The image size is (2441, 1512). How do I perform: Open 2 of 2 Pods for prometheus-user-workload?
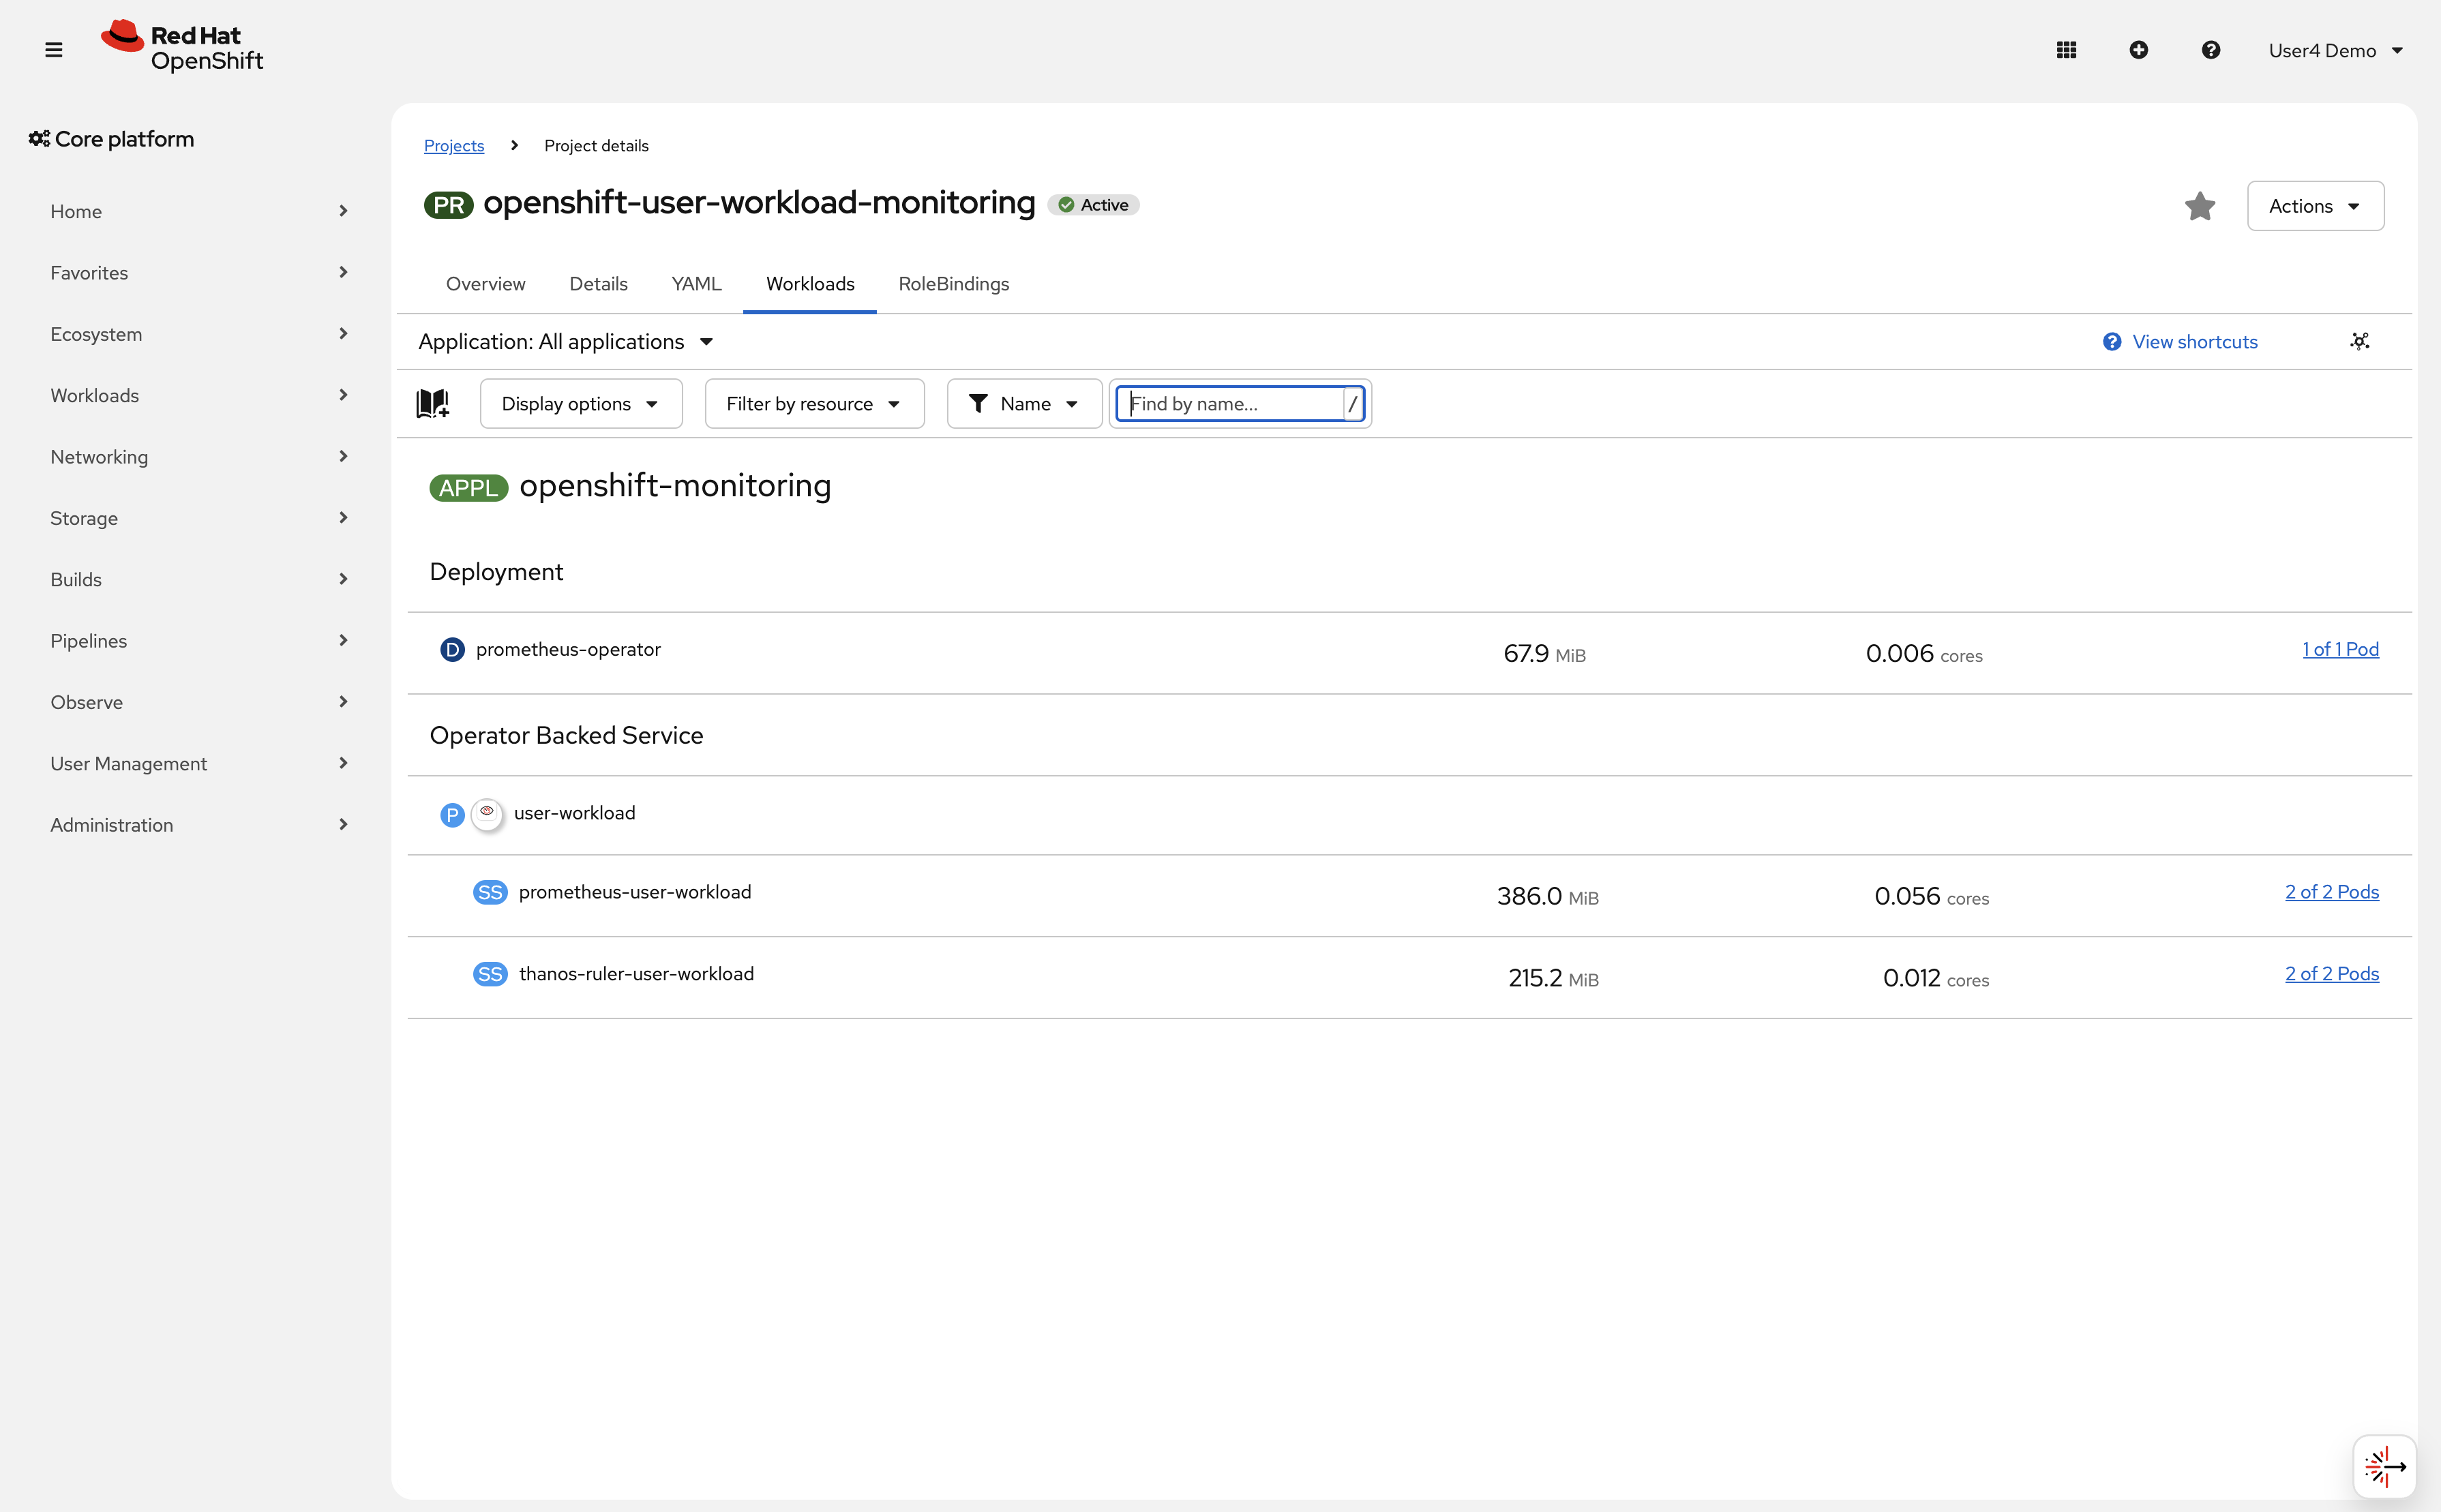tap(2332, 891)
